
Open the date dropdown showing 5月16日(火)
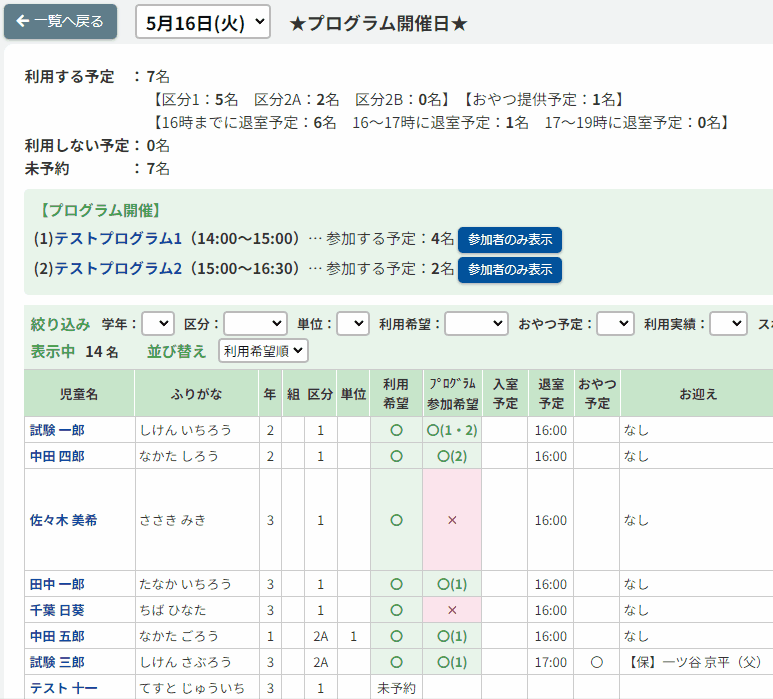pos(203,22)
